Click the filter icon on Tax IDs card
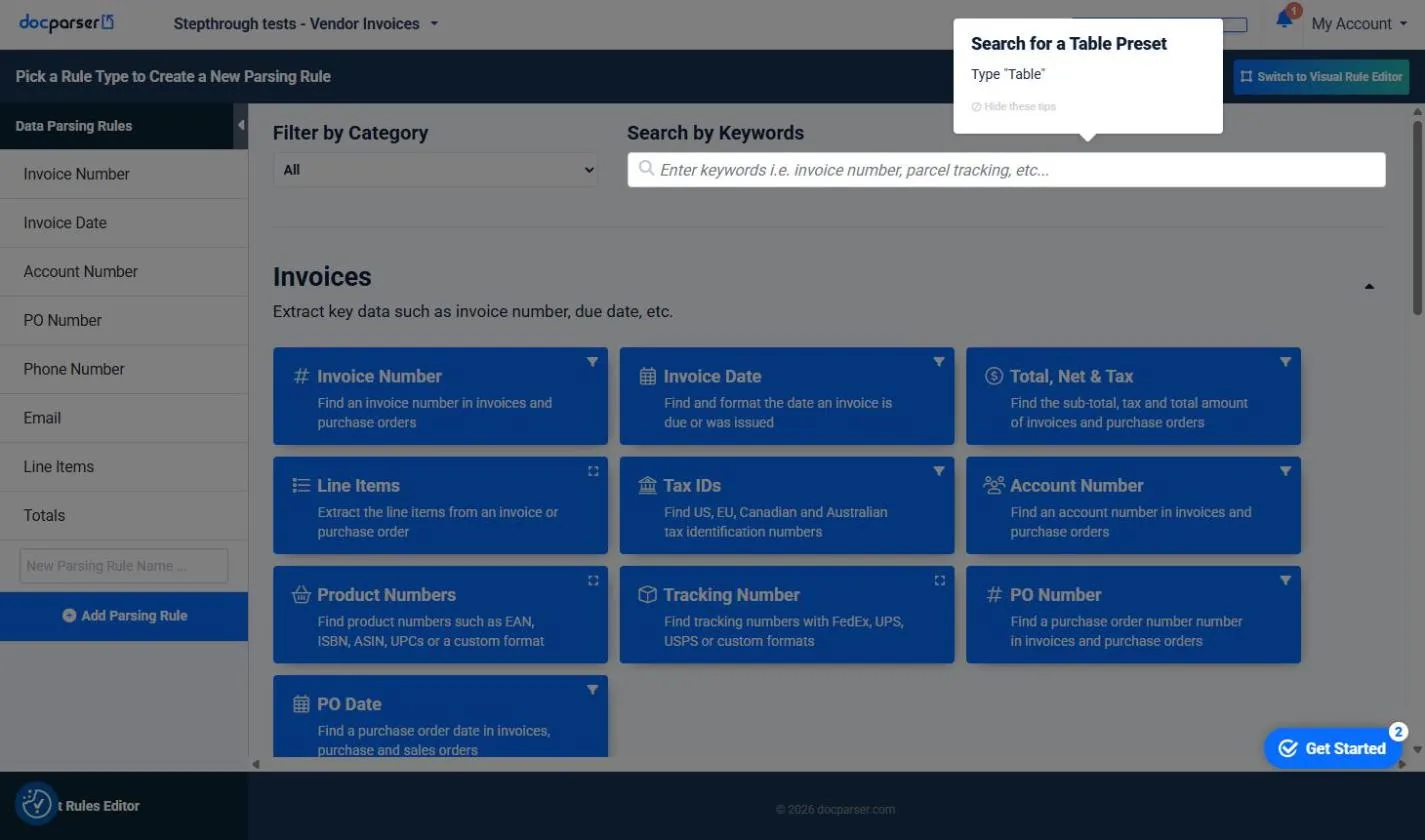Image resolution: width=1425 pixels, height=840 pixels. pos(939,471)
